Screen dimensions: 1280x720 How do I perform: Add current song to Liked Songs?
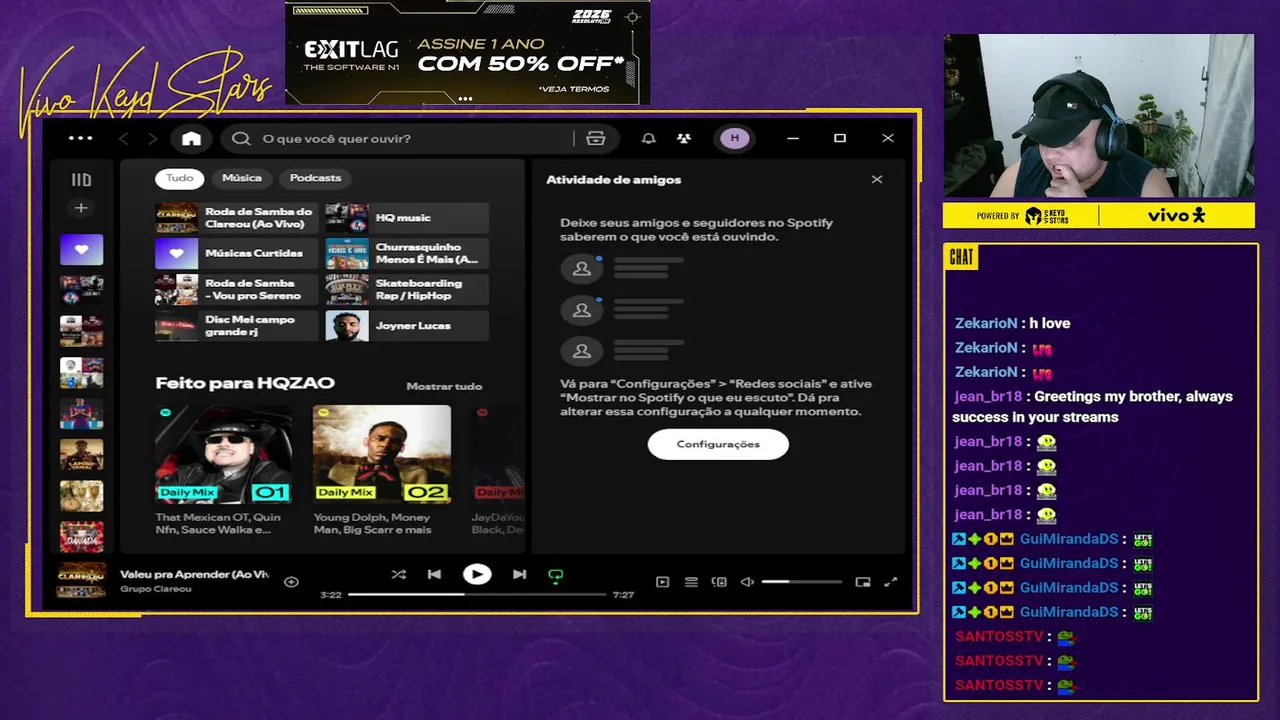pyautogui.click(x=291, y=582)
